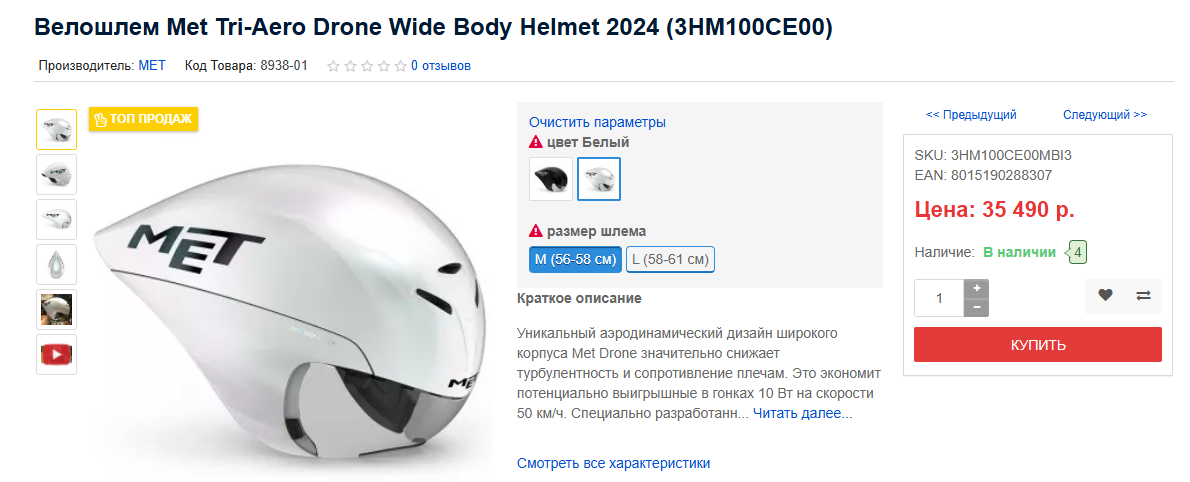
Task: Click the first rating star
Action: click(x=333, y=66)
